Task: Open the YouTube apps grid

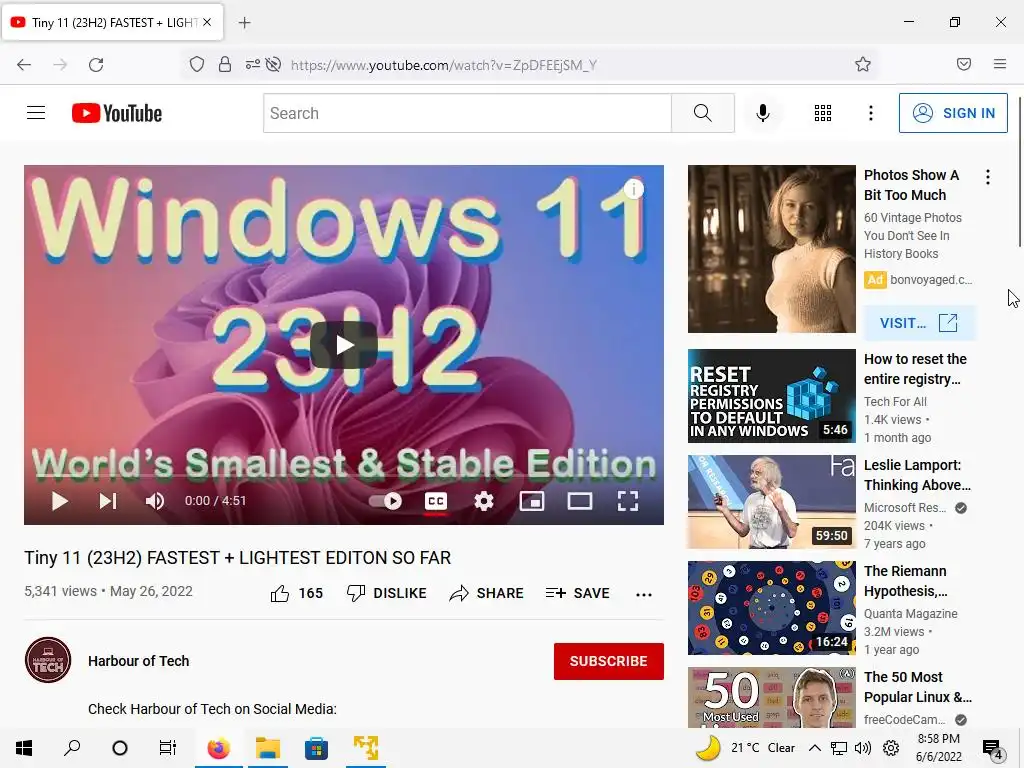Action: pyautogui.click(x=823, y=113)
